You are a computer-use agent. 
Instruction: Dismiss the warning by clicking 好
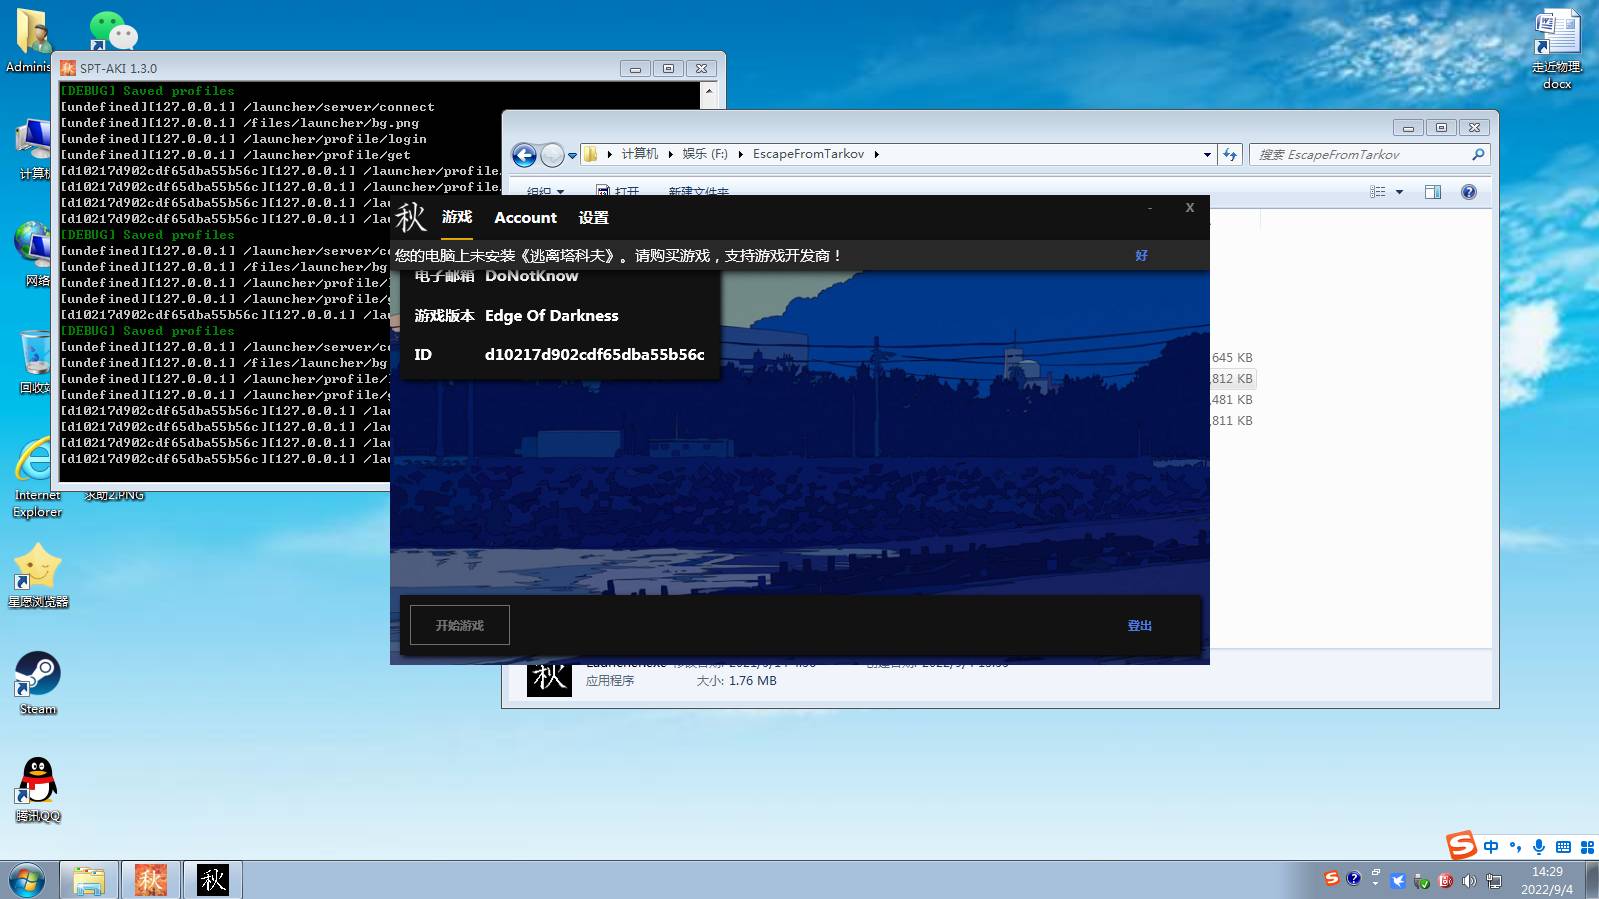coord(1141,256)
